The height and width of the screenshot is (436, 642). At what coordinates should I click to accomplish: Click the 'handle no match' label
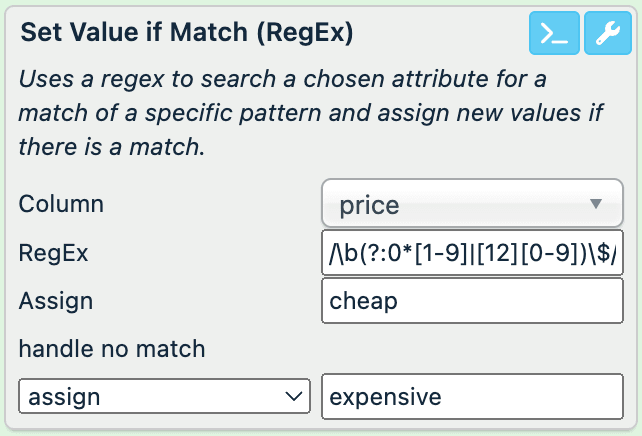tap(112, 349)
